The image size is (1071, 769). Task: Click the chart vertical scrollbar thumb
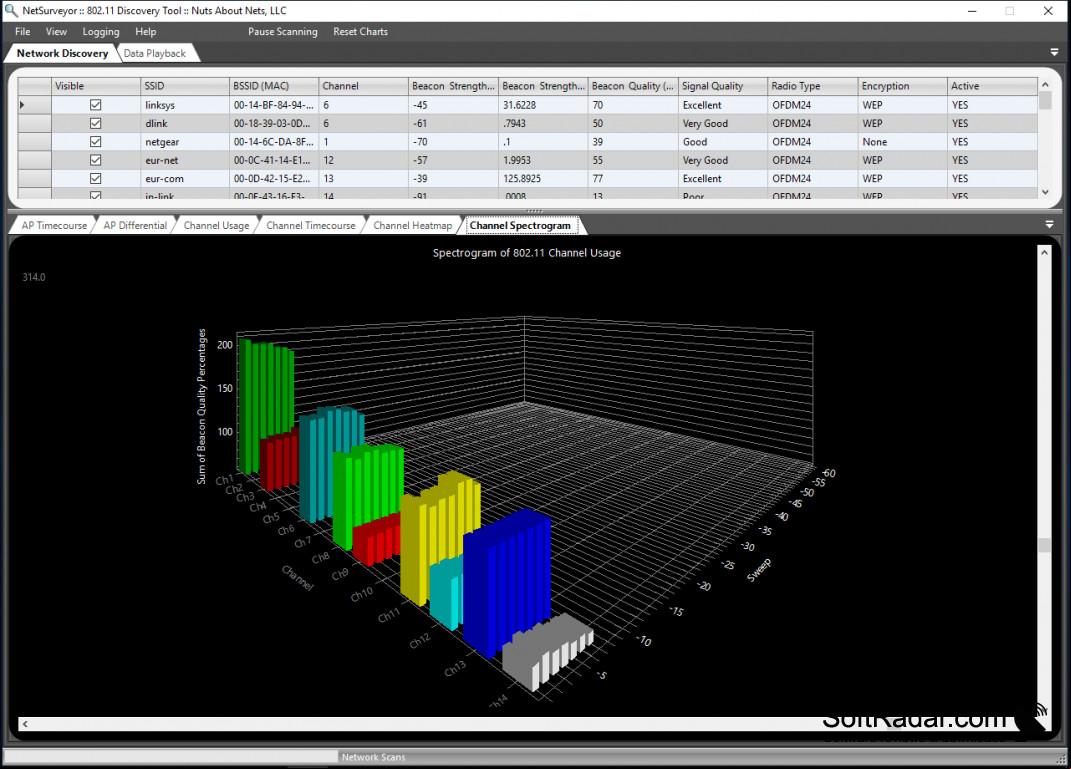click(1044, 545)
